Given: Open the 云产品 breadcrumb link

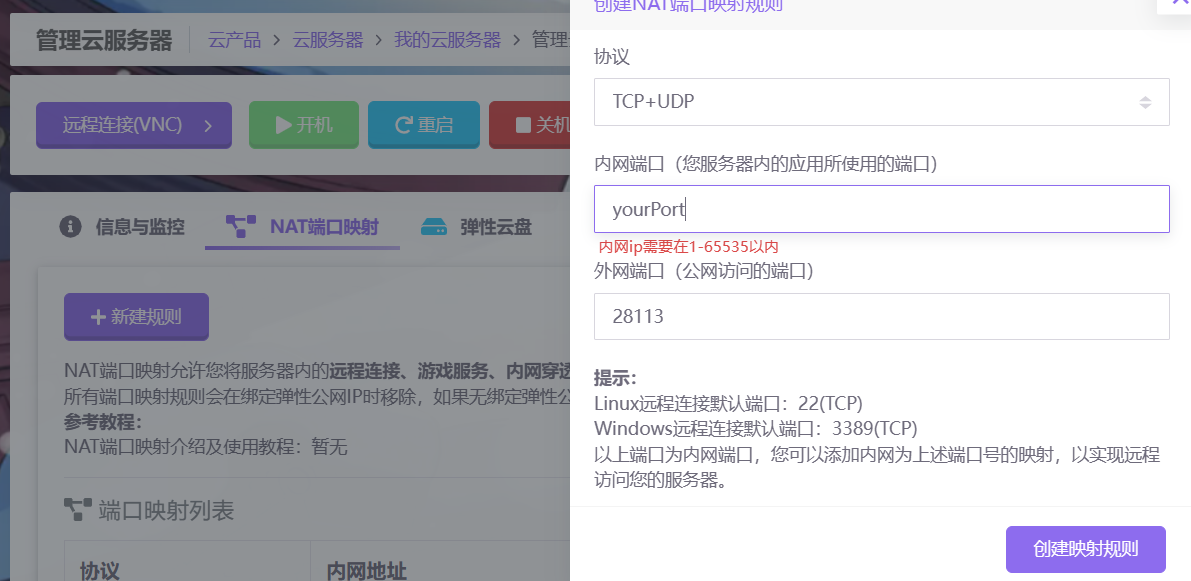Looking at the screenshot, I should tap(234, 40).
